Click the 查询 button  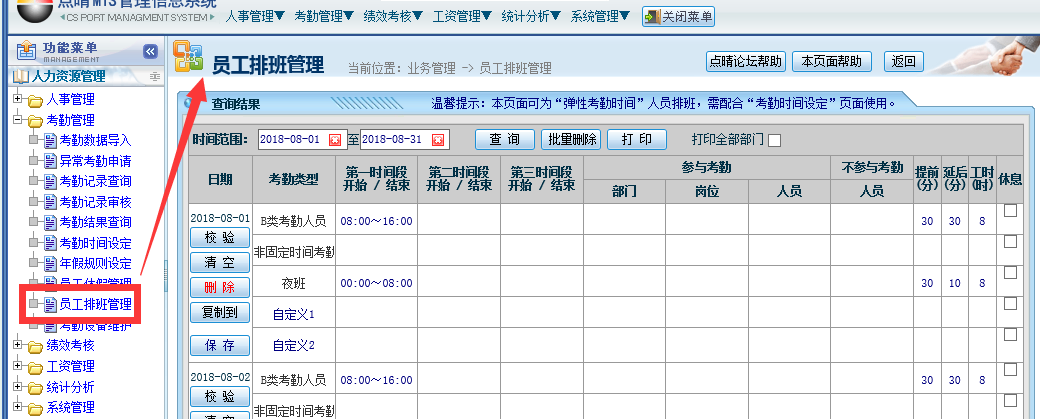(504, 139)
